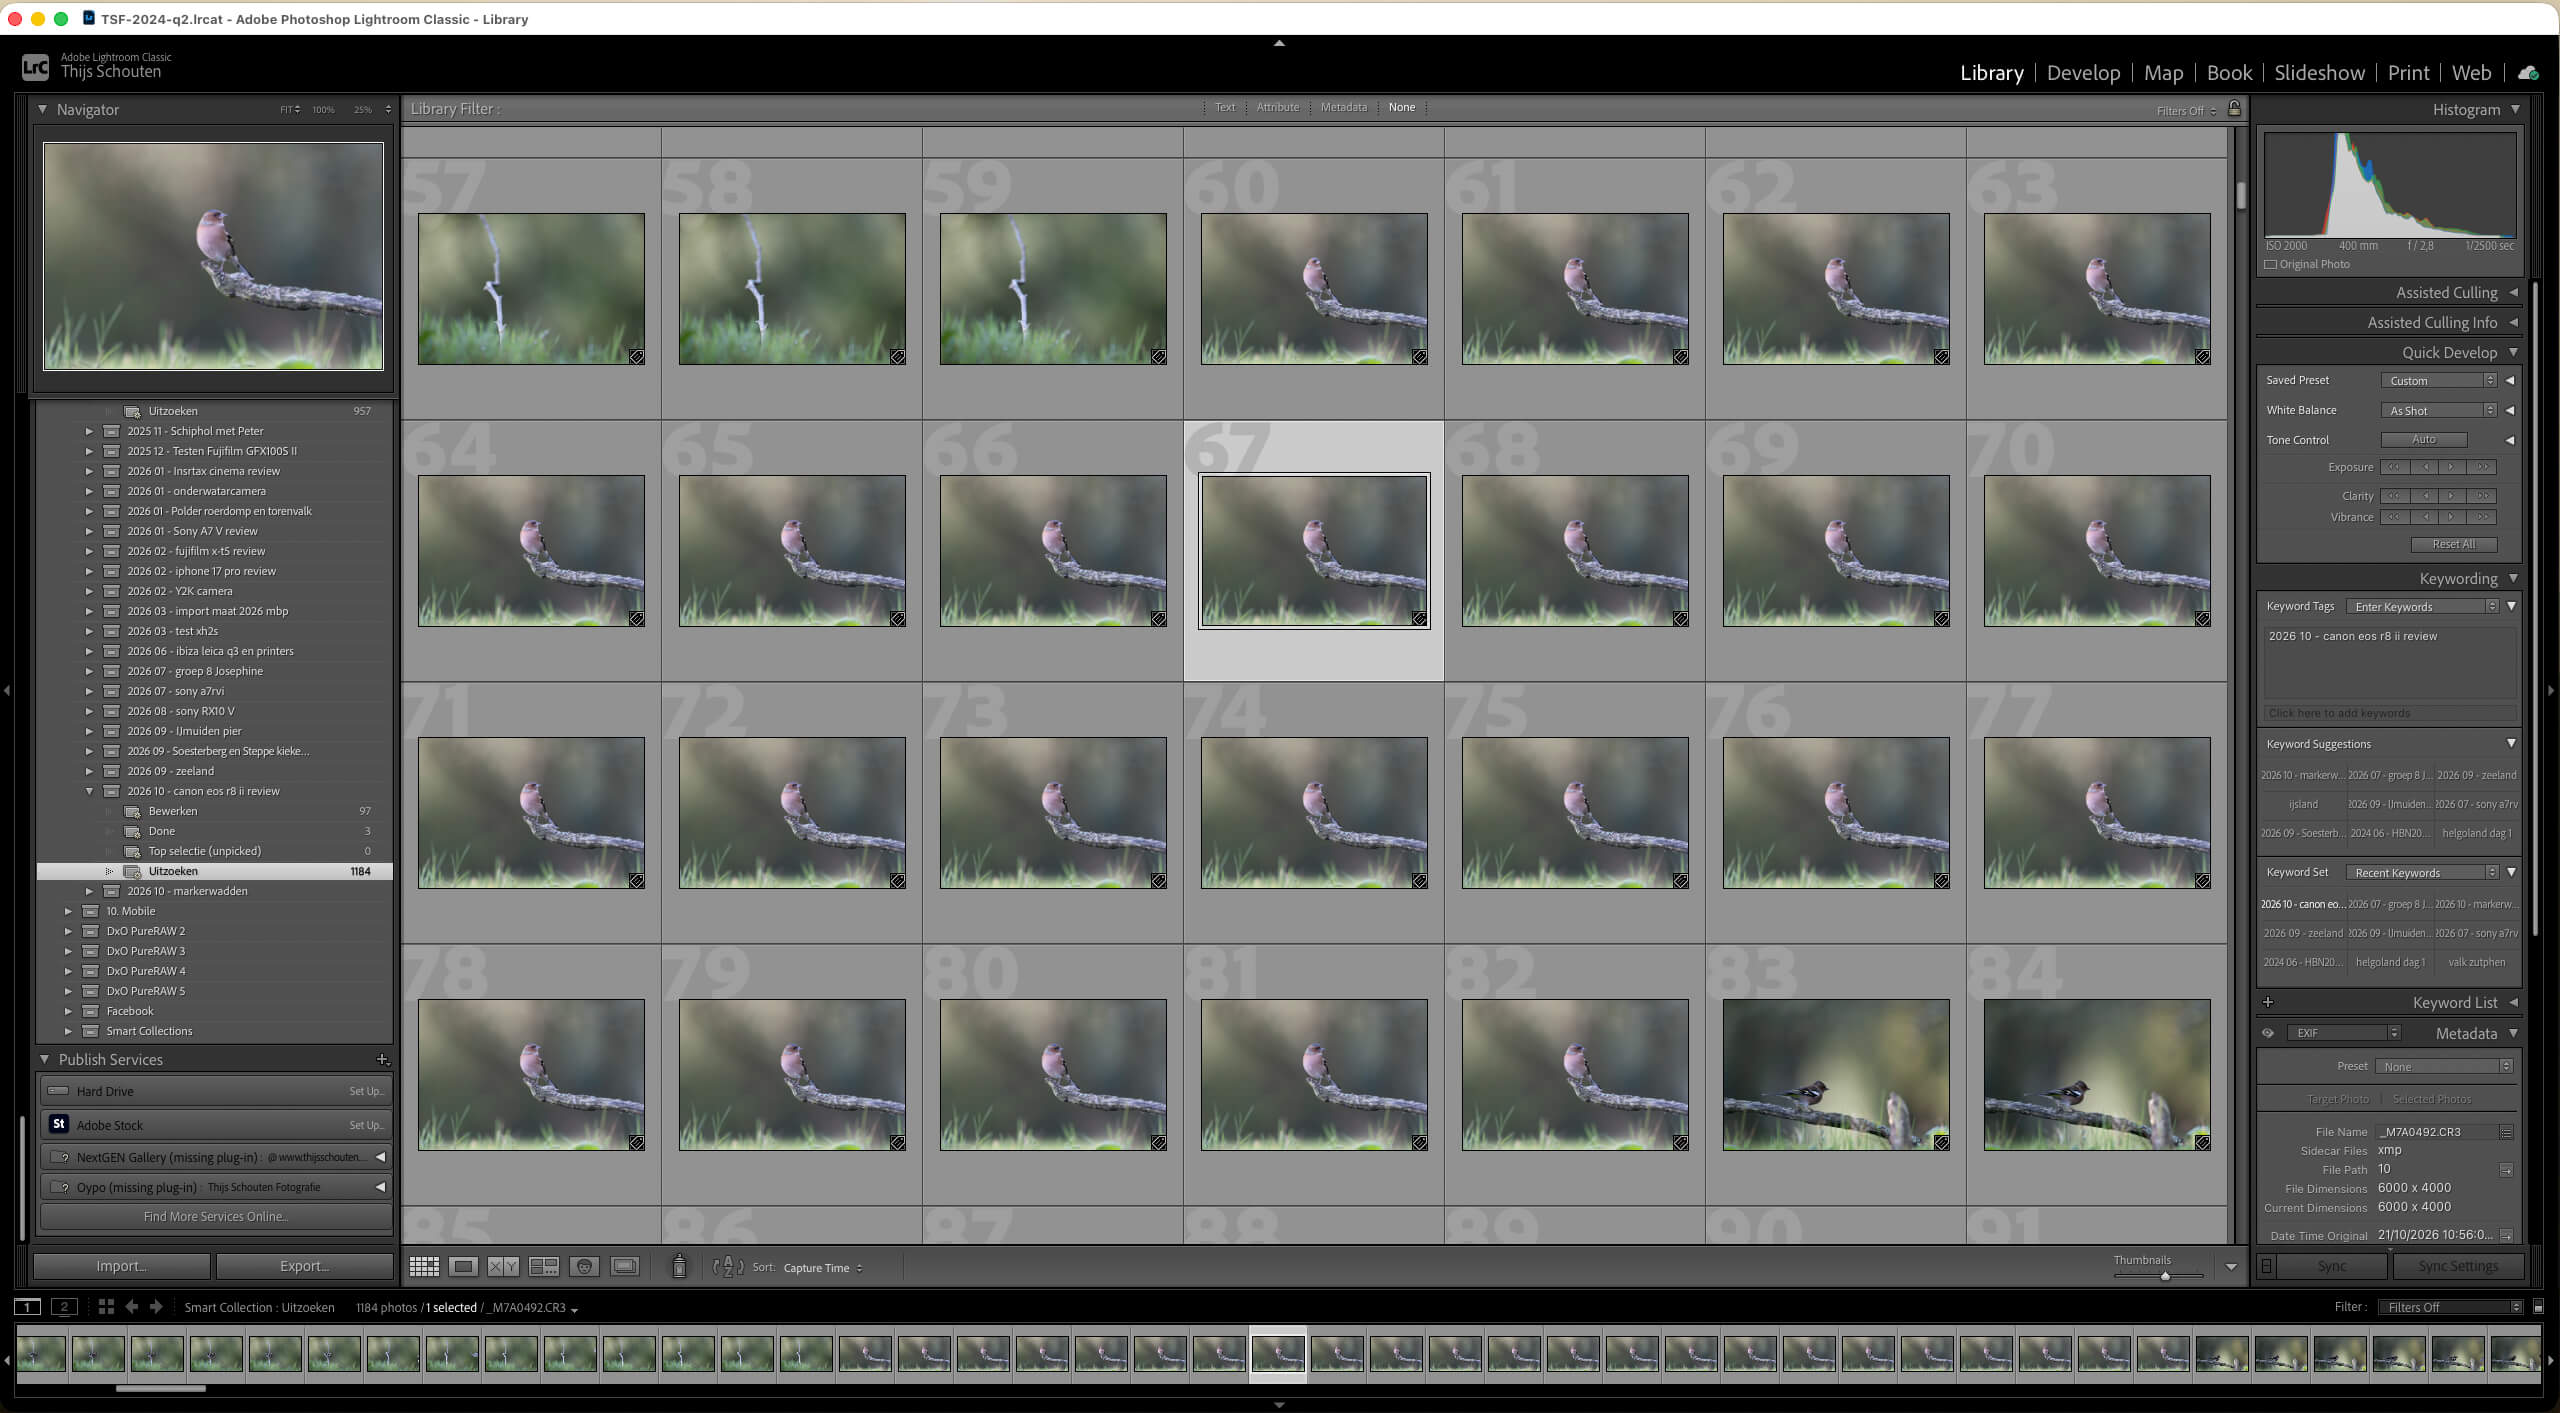Click Reset All in Quick Develop
2560x1413 pixels.
(2453, 544)
